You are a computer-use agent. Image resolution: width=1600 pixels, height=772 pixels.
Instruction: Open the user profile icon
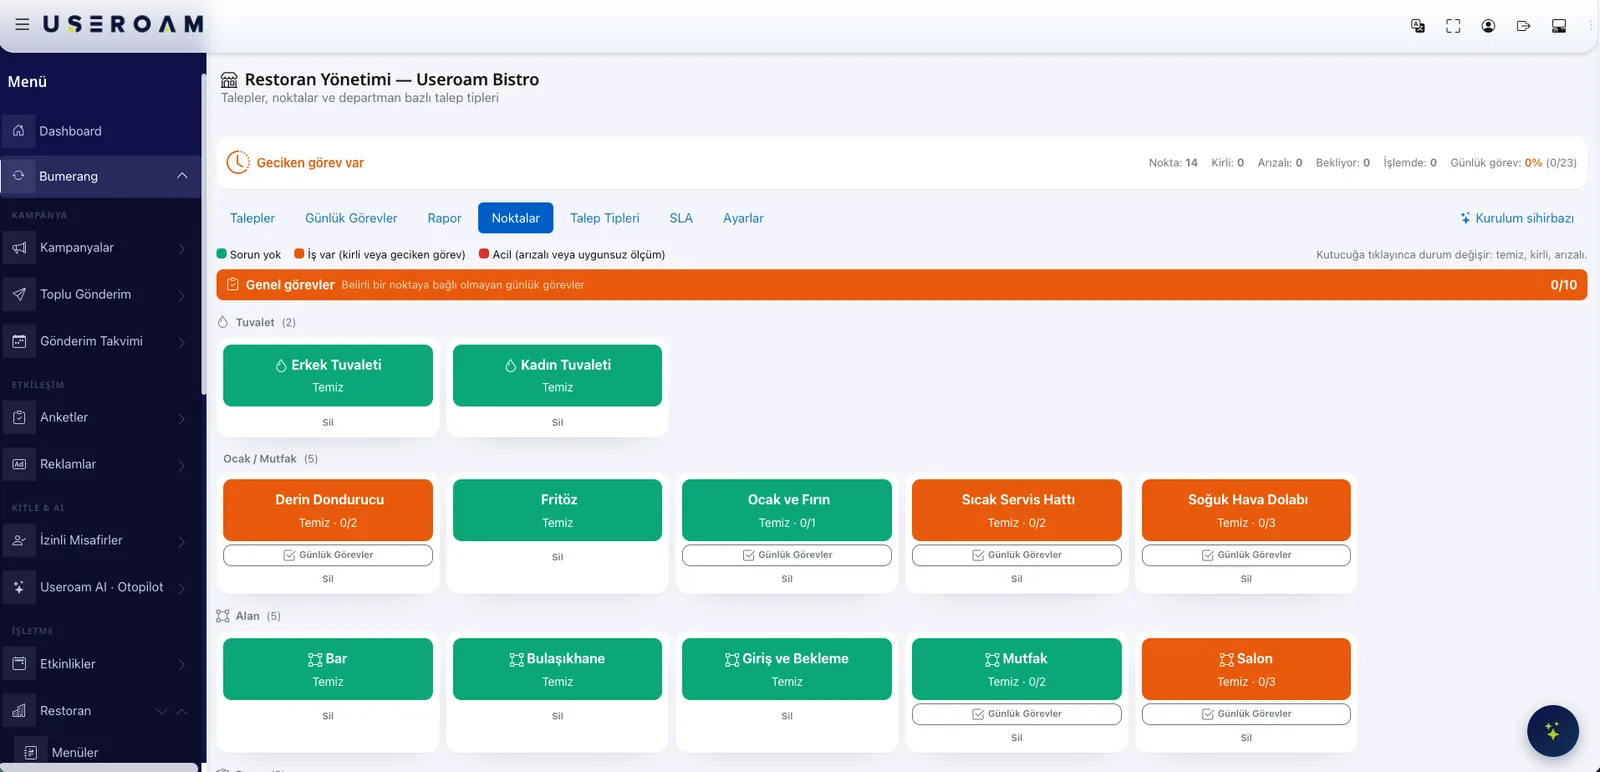(1488, 26)
